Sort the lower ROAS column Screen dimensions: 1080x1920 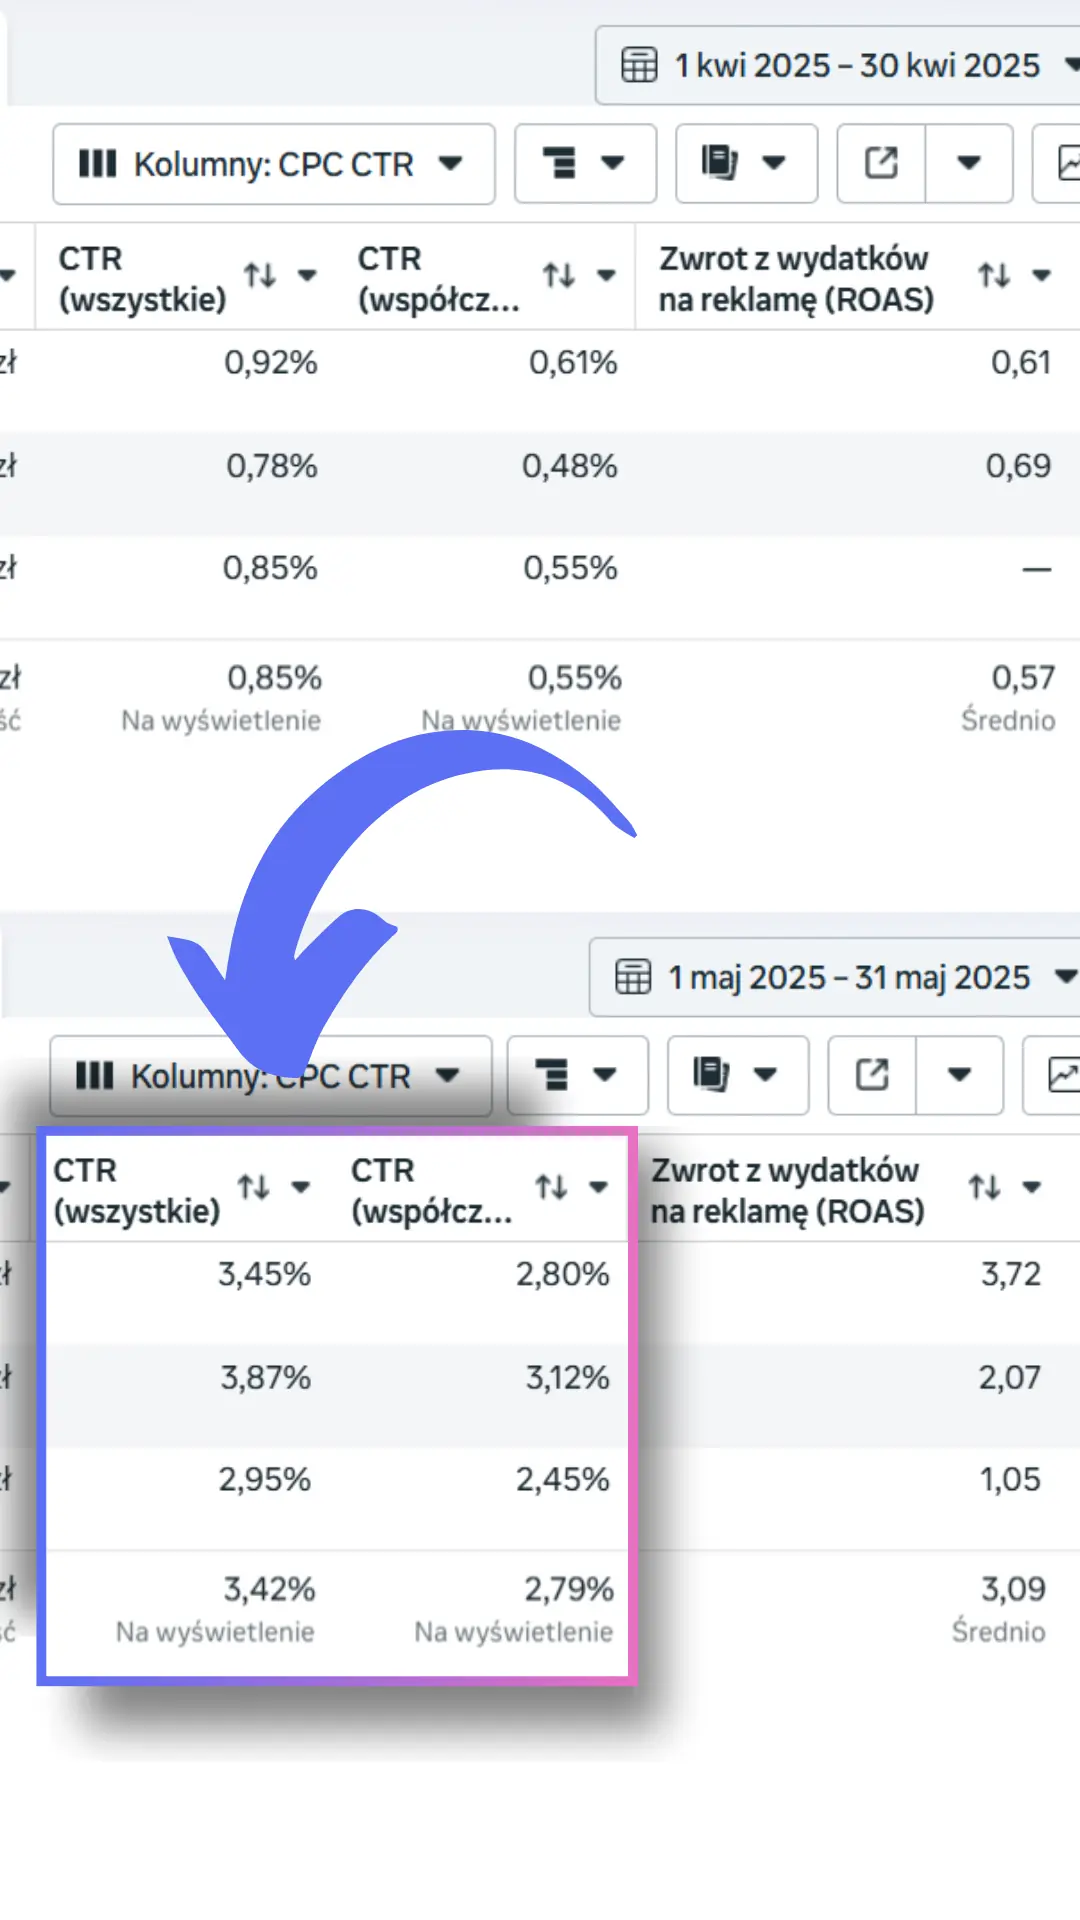pyautogui.click(x=985, y=1187)
